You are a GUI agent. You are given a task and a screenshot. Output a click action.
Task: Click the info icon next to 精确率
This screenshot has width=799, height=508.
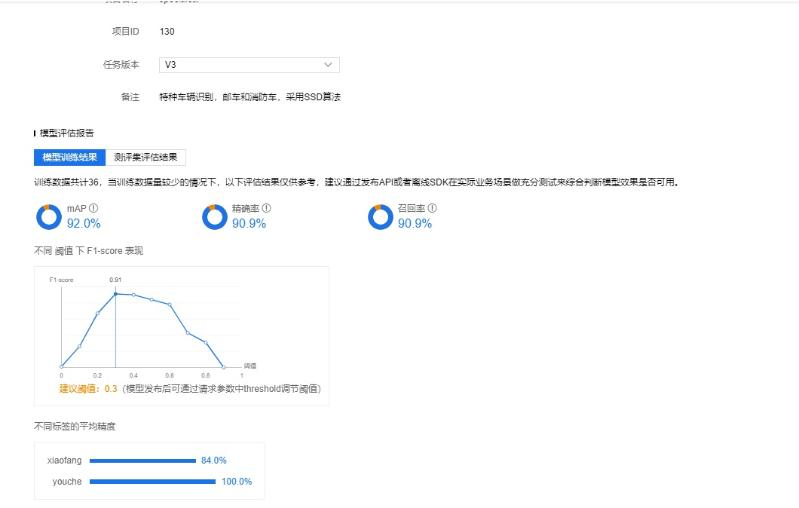click(267, 208)
